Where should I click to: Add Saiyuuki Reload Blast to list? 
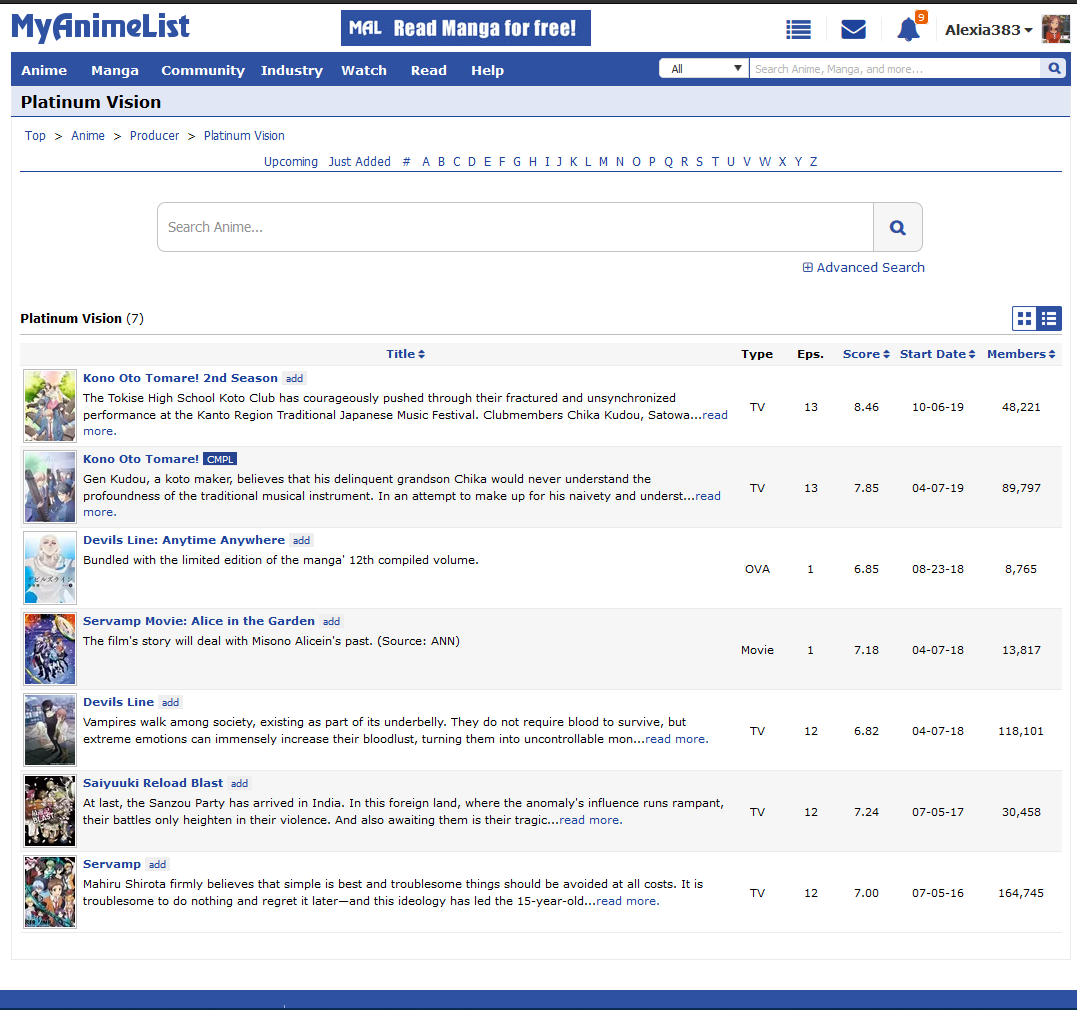click(x=239, y=784)
